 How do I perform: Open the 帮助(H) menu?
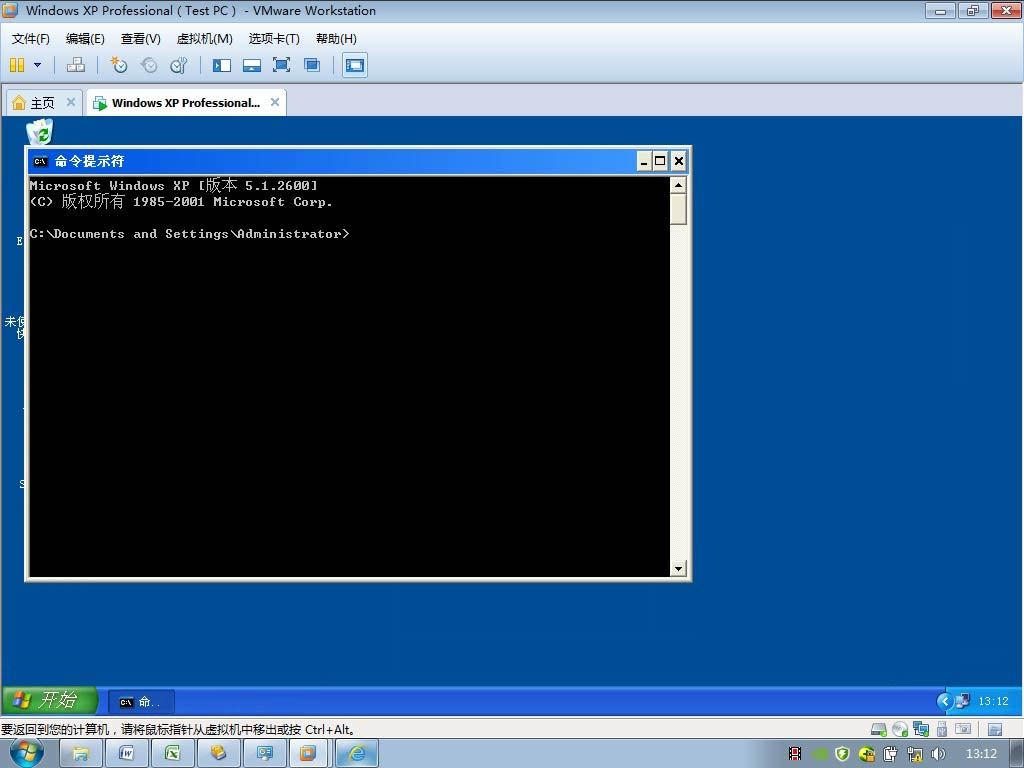coord(336,39)
